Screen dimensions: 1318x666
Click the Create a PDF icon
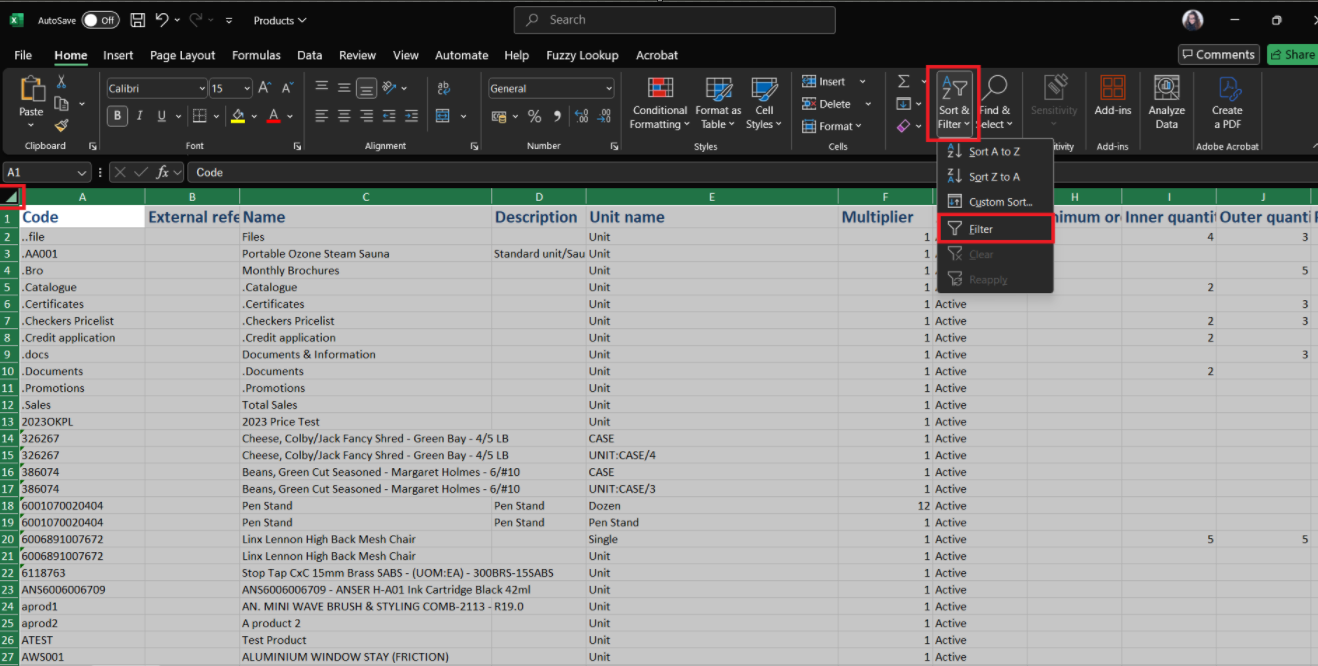coord(1227,103)
